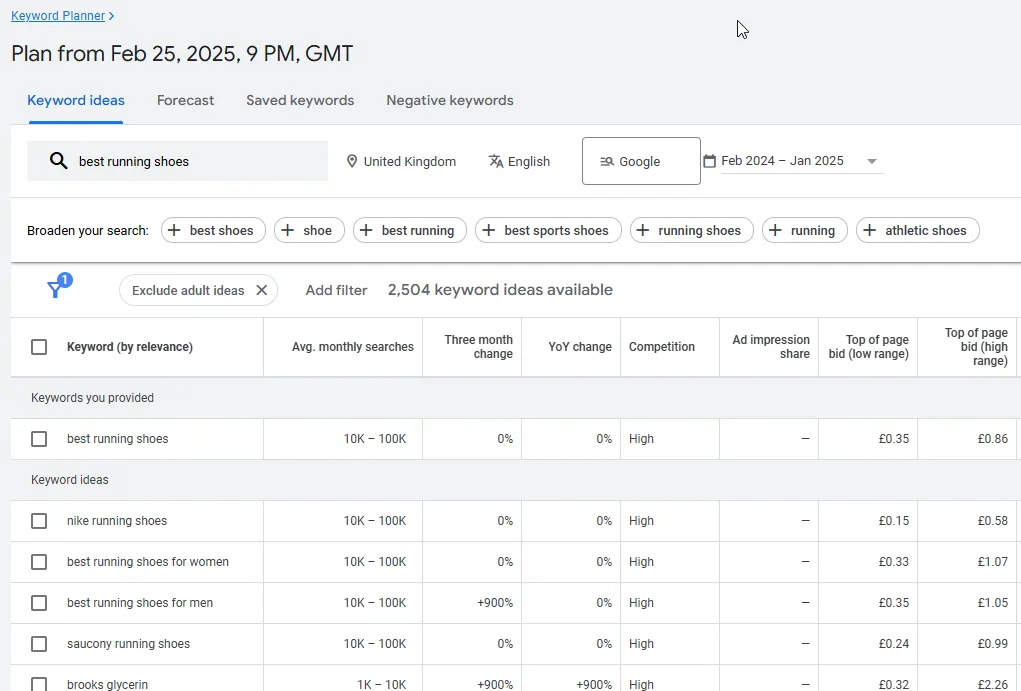Open the Negative keywords tab
The height and width of the screenshot is (691, 1021).
pos(450,100)
